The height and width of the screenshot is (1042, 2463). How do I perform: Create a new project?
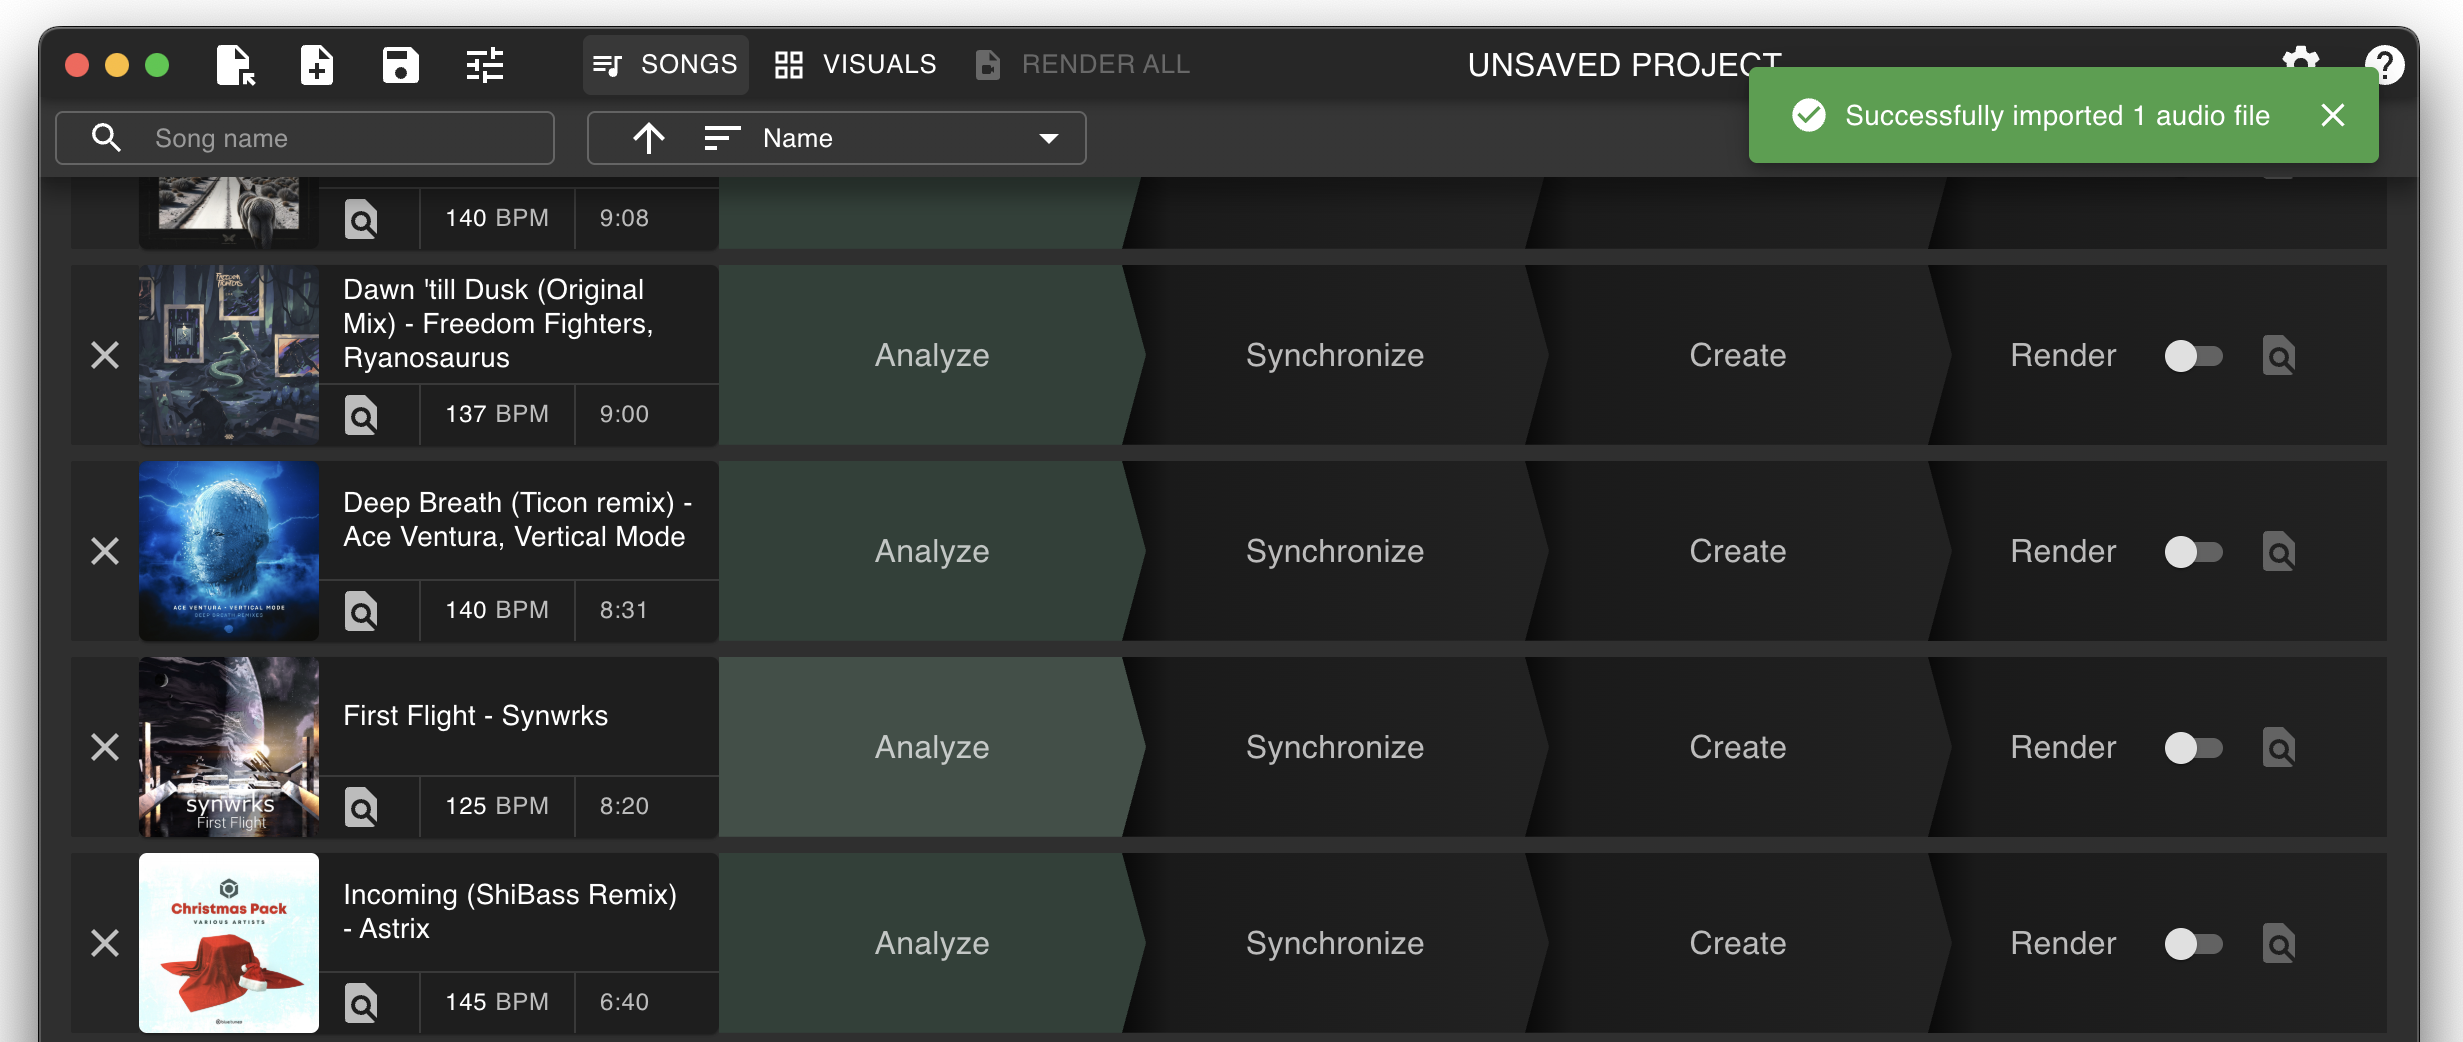(316, 64)
